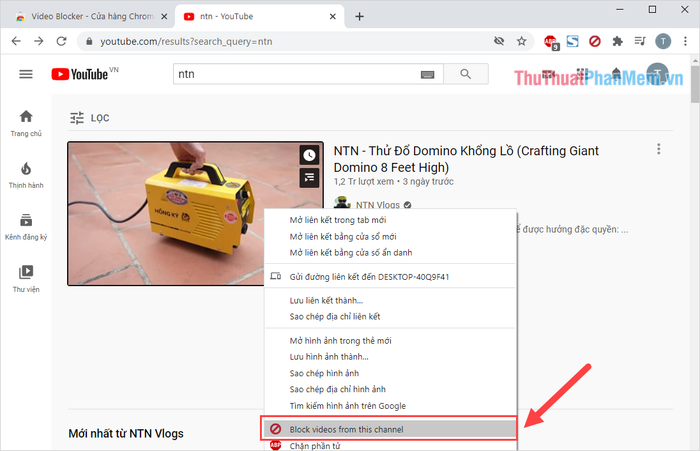700x451 pixels.
Task: Open Thịnh hành trending in the sidebar
Action: coord(26,175)
